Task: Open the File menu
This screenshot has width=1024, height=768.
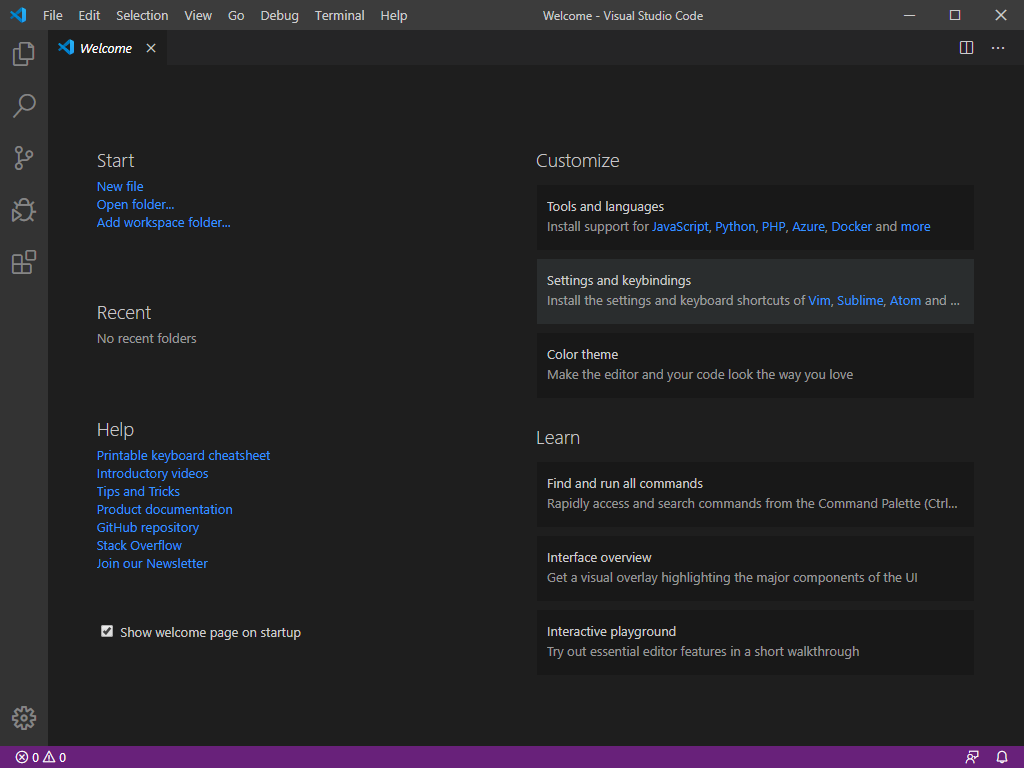Action: click(x=53, y=15)
